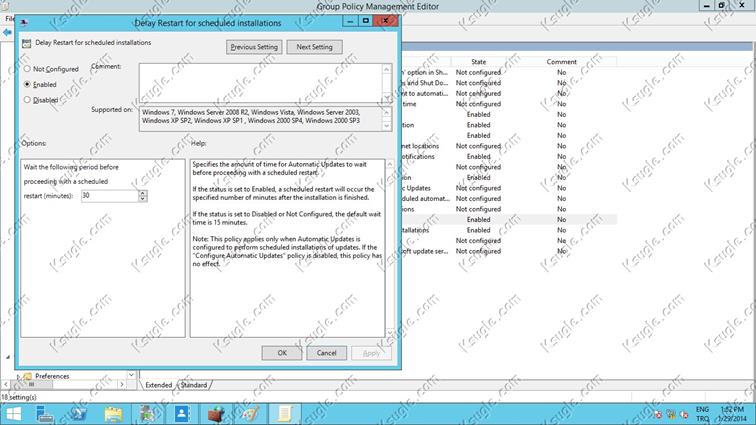Image resolution: width=756 pixels, height=425 pixels.
Task: Click the Preferences folder icon in the tree
Action: [x=27, y=376]
